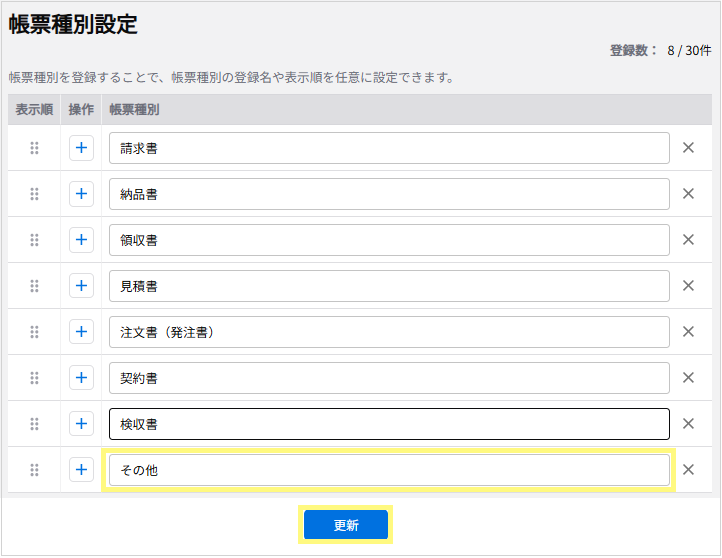Remove the 見積書 row

[688, 286]
